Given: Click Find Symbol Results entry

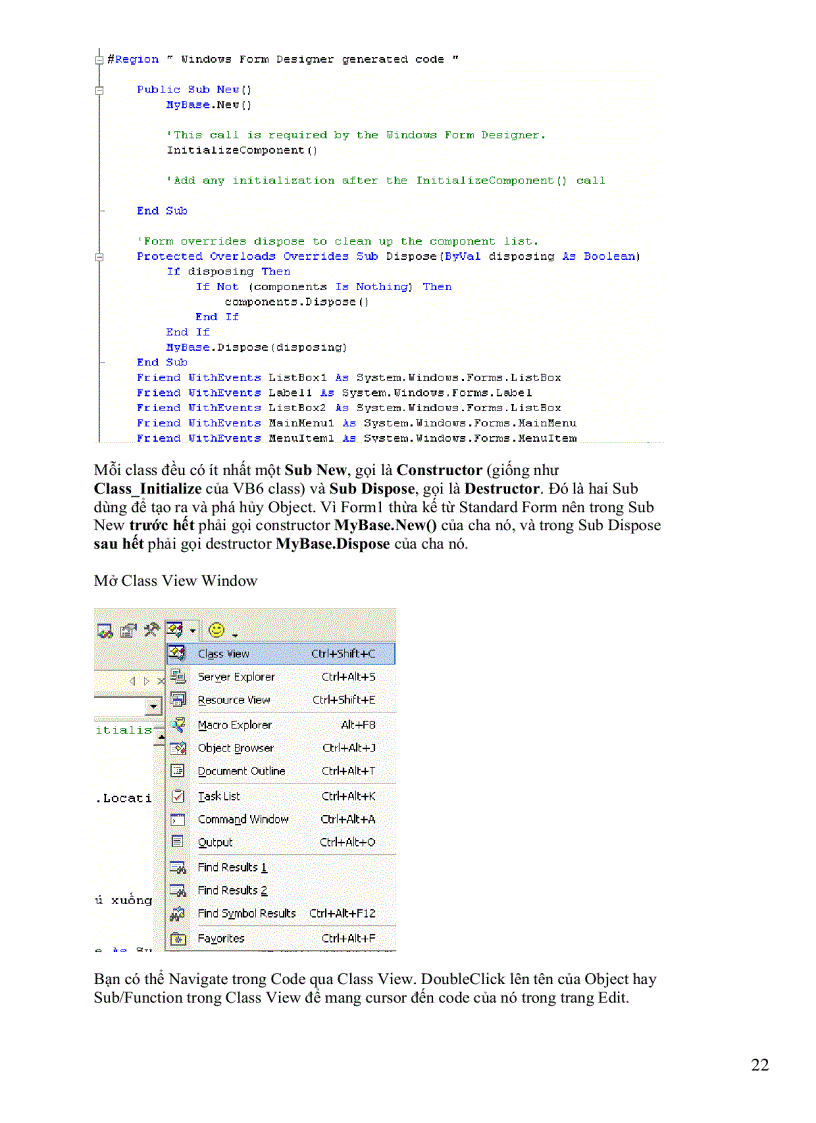Looking at the screenshot, I should 246,913.
